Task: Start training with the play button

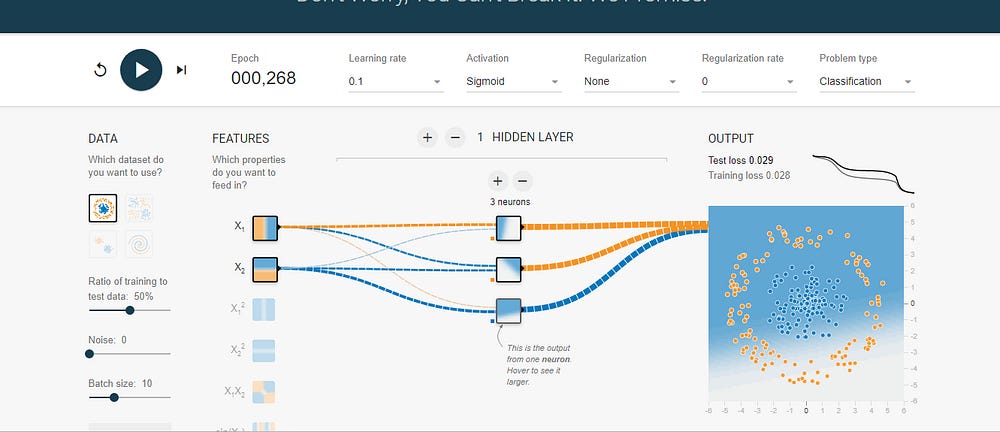Action: click(x=141, y=70)
